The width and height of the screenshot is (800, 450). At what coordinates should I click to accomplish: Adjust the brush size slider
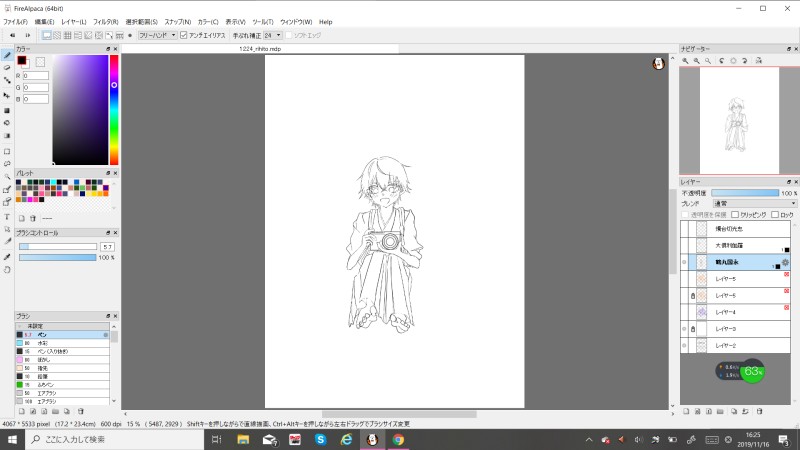click(58, 247)
